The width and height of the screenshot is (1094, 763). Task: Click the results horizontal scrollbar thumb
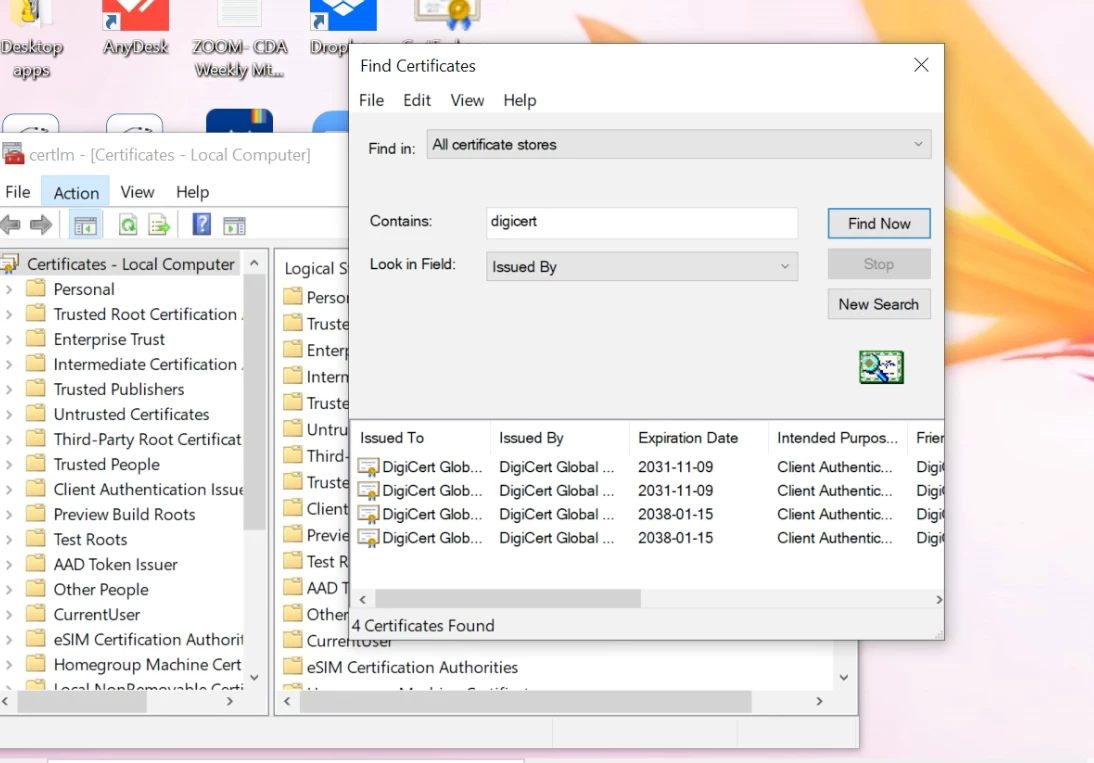(508, 599)
